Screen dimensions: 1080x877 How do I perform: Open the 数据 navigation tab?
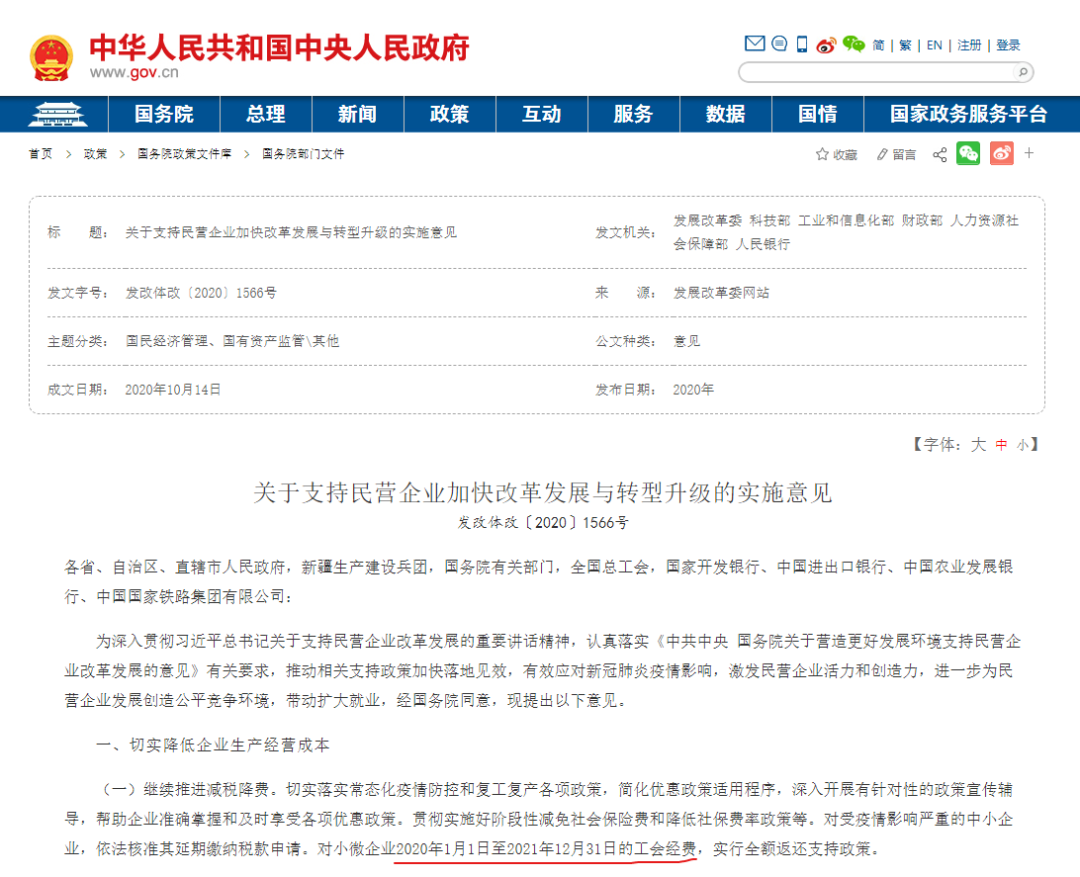coord(726,114)
